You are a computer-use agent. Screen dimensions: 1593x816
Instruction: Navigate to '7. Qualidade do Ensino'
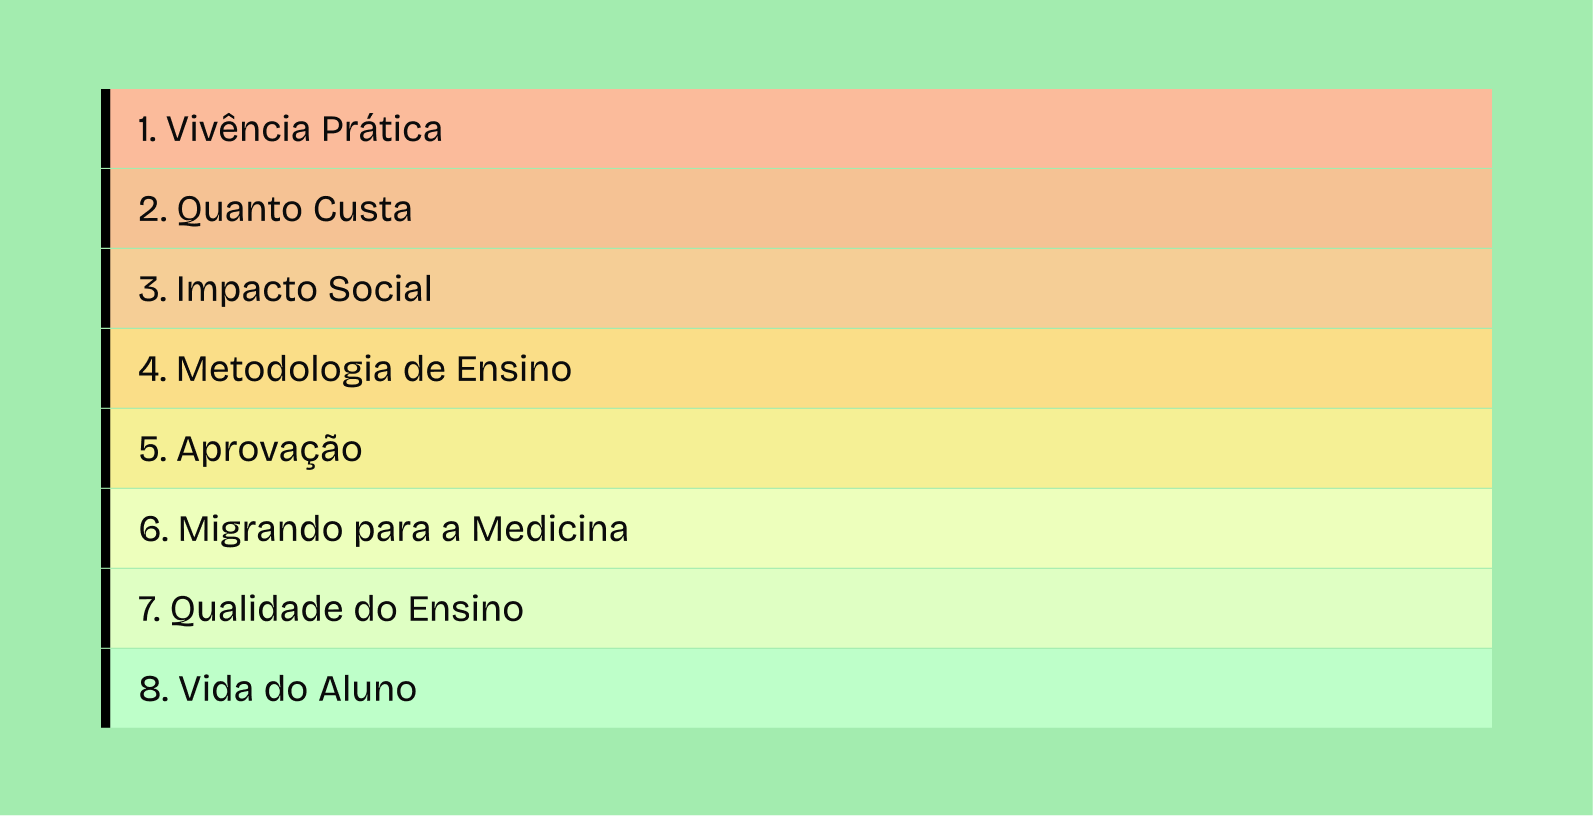(x=331, y=609)
